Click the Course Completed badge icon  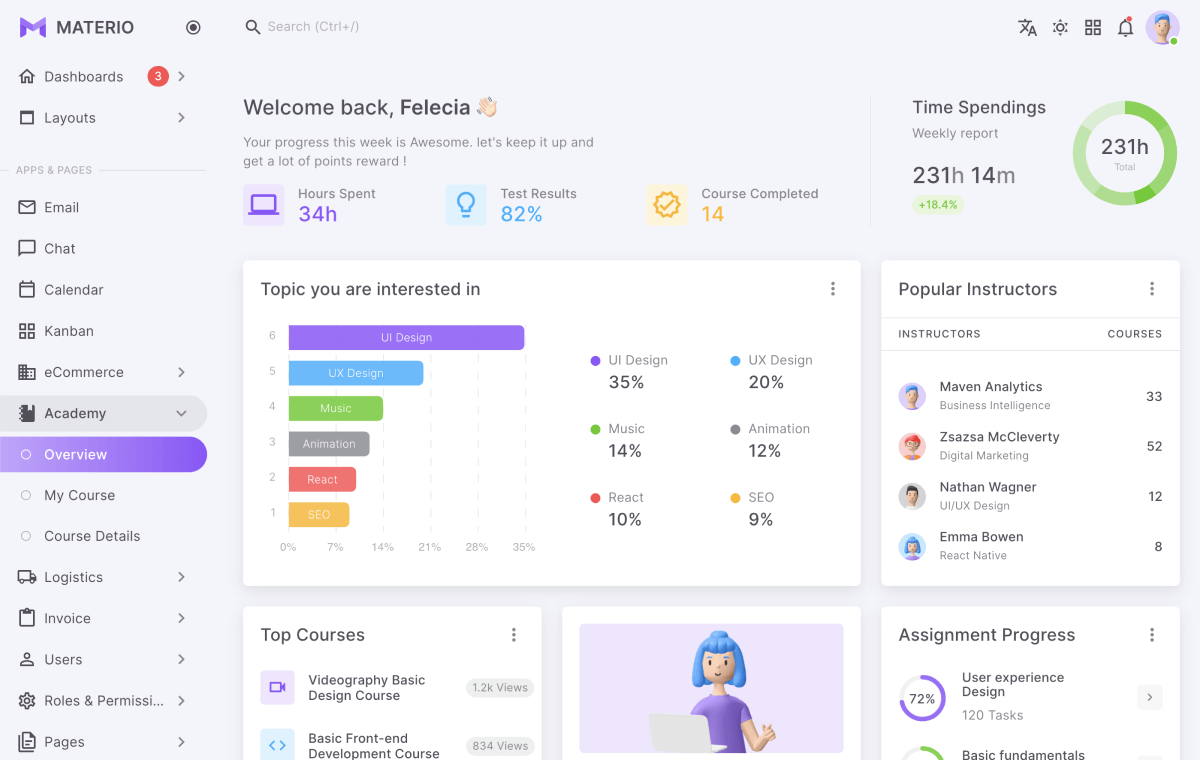coord(667,204)
